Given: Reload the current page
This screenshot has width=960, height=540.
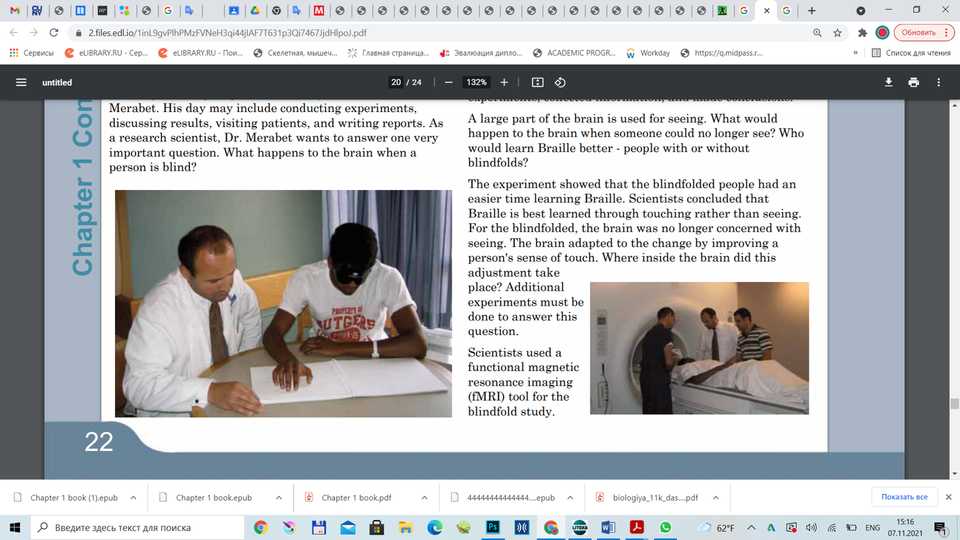Looking at the screenshot, I should click(54, 32).
